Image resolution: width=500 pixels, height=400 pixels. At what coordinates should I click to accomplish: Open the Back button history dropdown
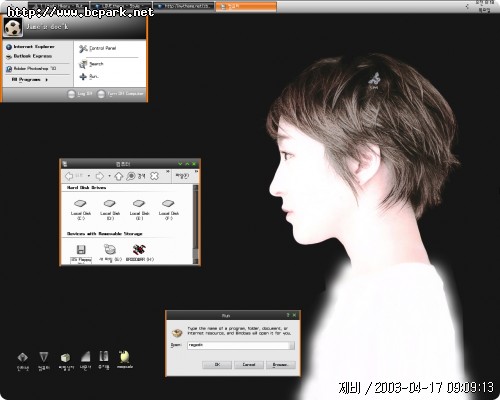coord(89,176)
